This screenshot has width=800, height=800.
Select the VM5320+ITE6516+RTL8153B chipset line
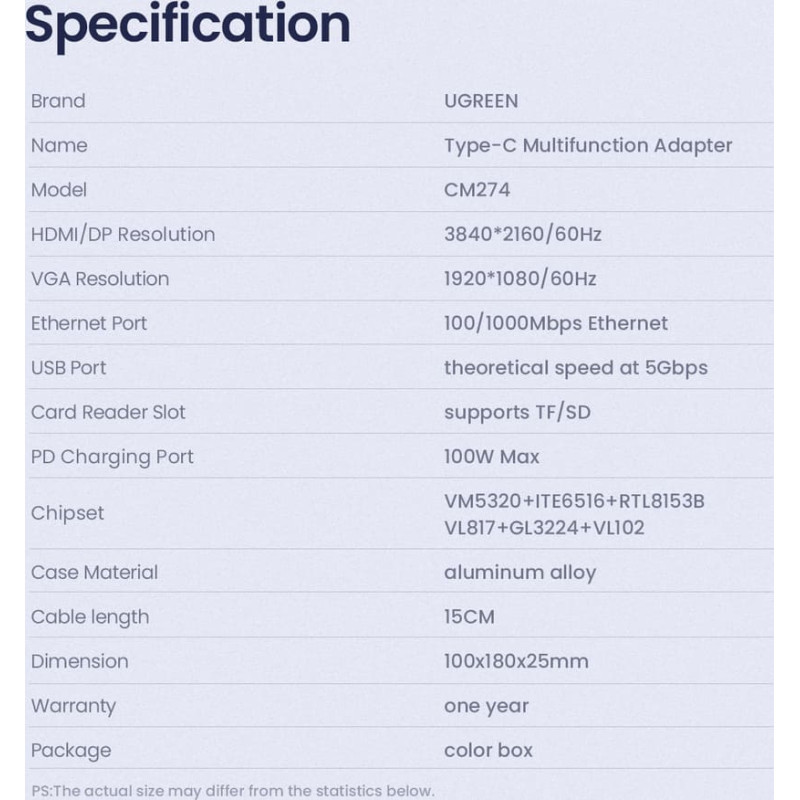(574, 501)
